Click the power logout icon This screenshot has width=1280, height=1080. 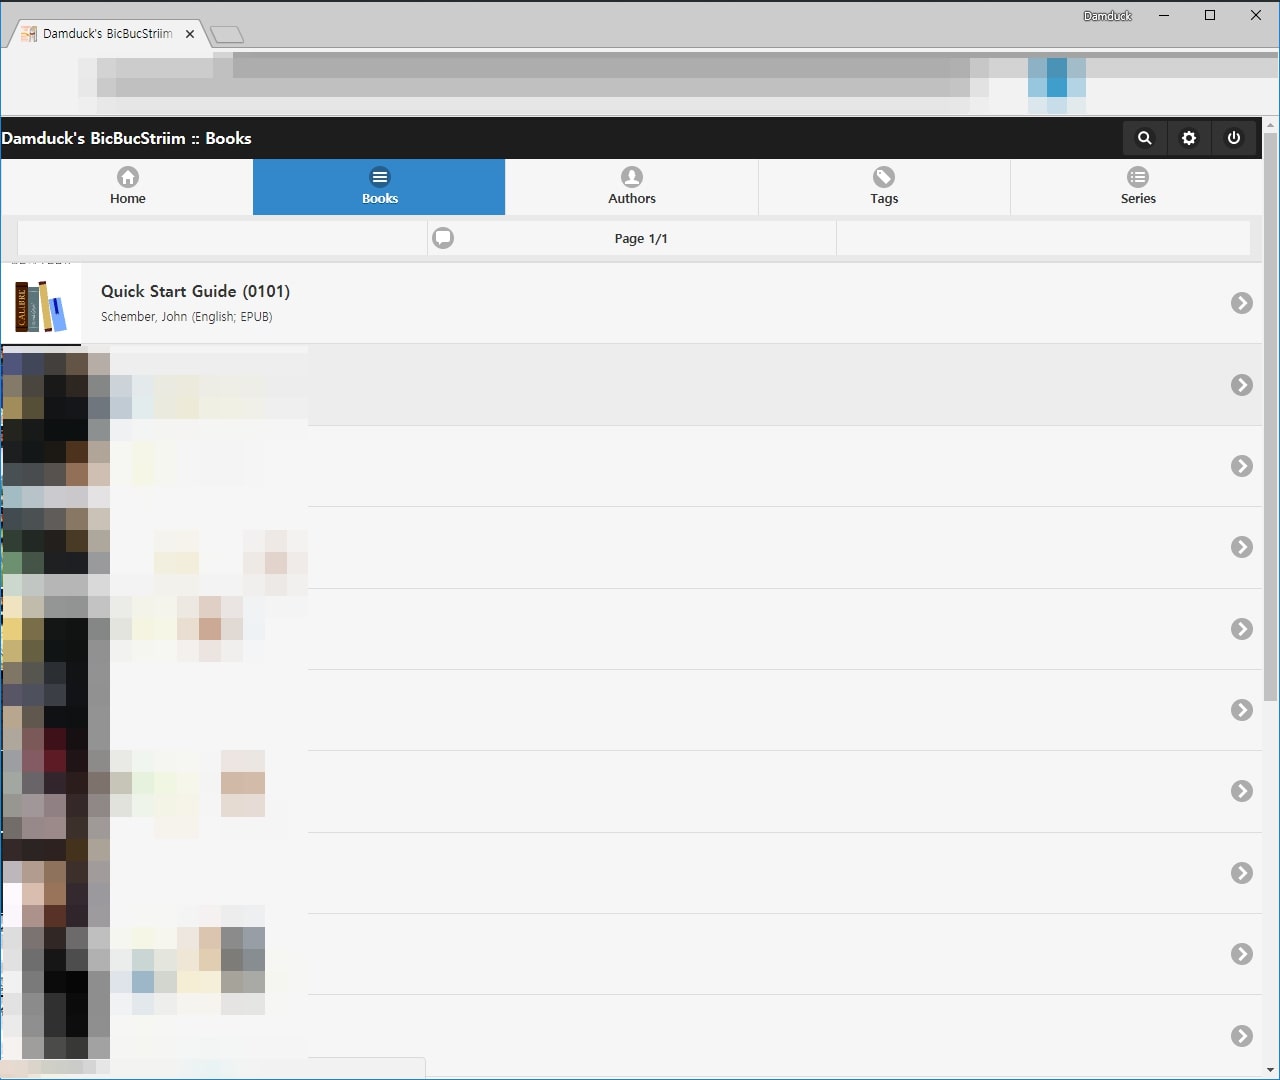click(x=1234, y=138)
